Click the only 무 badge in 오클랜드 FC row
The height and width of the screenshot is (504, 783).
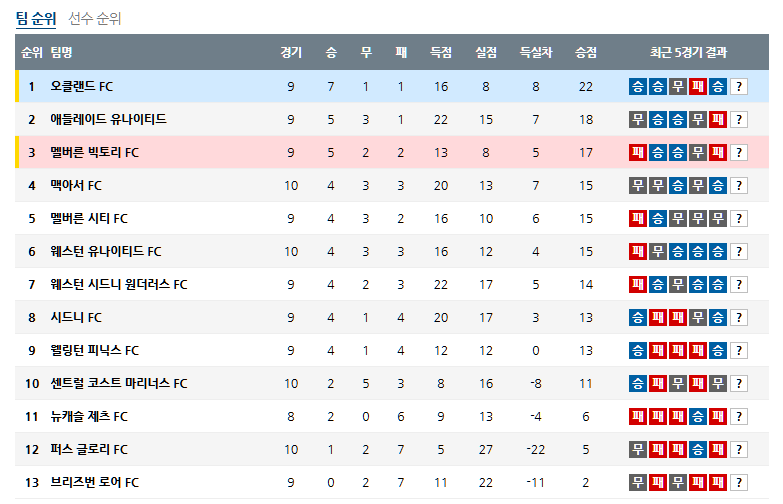tap(678, 87)
